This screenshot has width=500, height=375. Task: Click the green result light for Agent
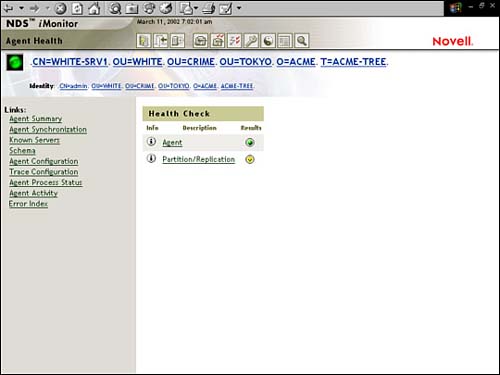250,142
